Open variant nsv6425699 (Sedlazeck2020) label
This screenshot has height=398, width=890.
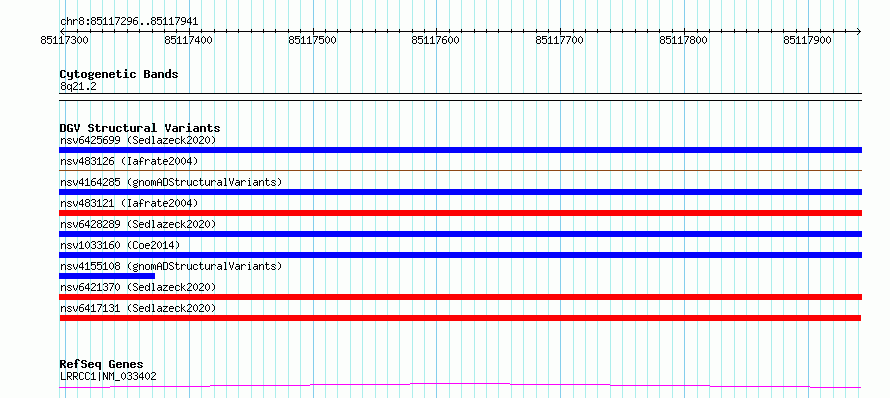click(138, 140)
